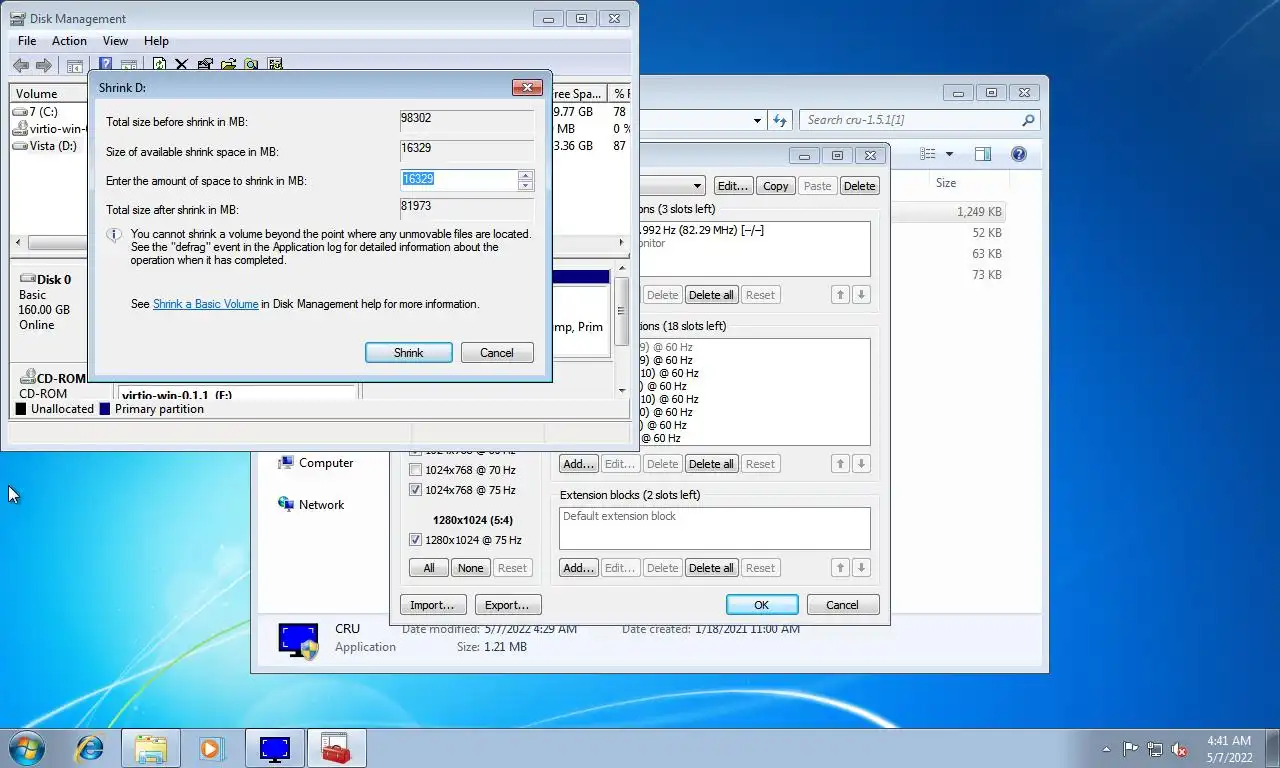The width and height of the screenshot is (1280, 768).
Task: Open Windows Media Player from the taskbar
Action: [x=212, y=748]
